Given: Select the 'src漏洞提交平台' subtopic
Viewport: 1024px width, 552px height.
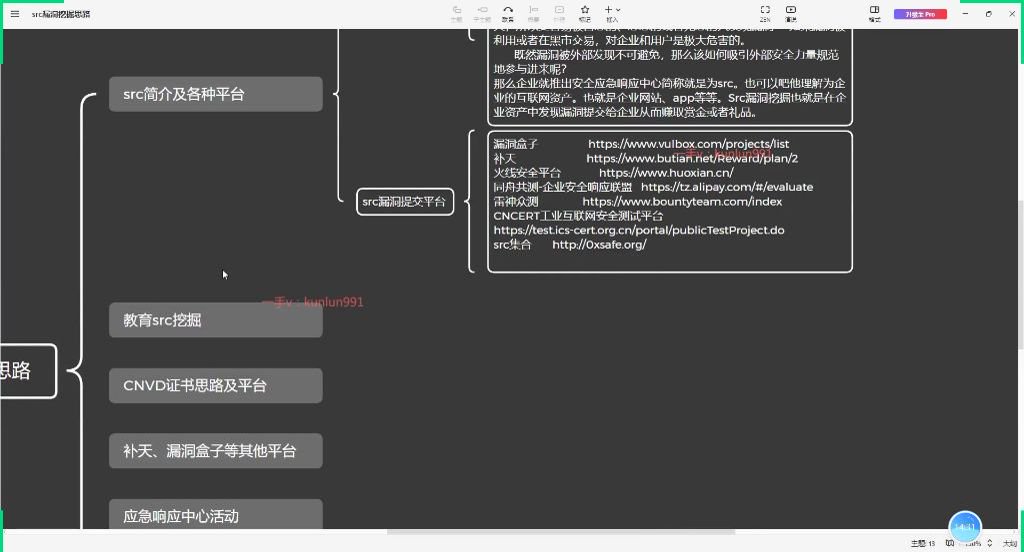Looking at the screenshot, I should [405, 202].
